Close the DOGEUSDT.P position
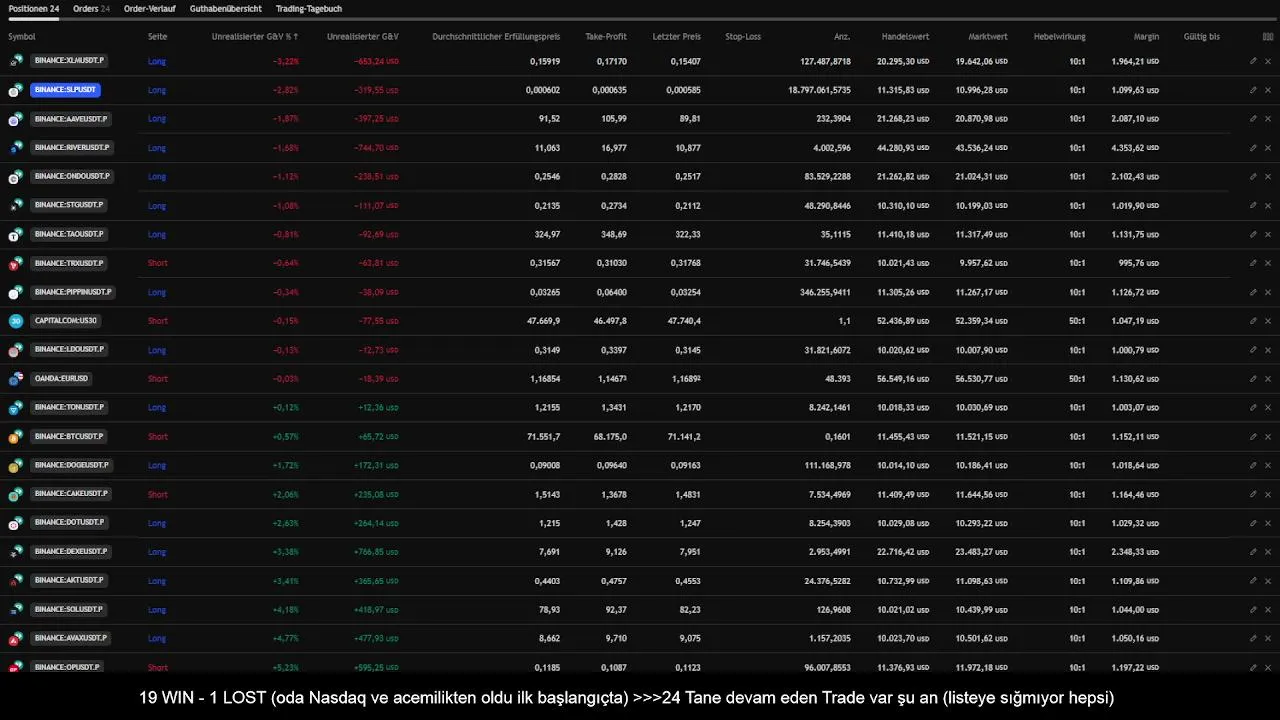Image resolution: width=1280 pixels, height=720 pixels. tap(1268, 466)
